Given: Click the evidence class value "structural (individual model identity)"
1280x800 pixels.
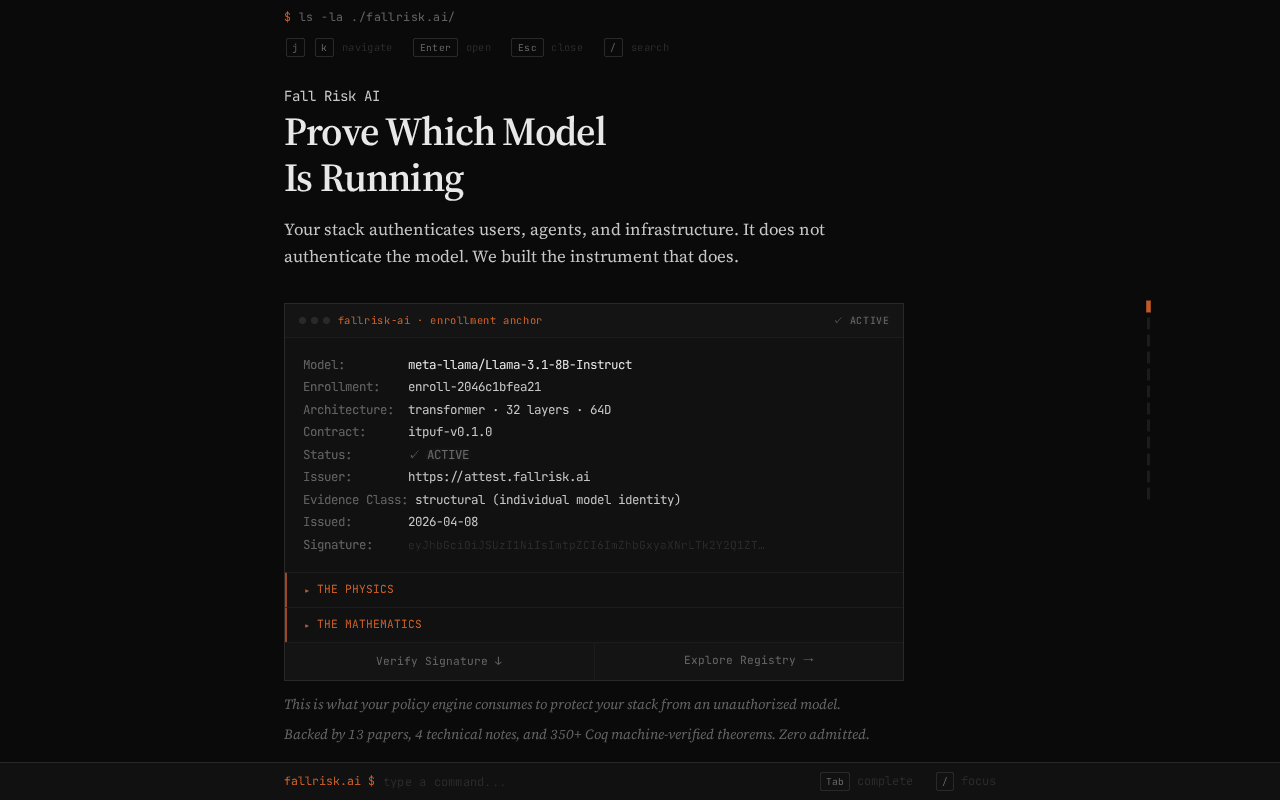Looking at the screenshot, I should click(548, 500).
